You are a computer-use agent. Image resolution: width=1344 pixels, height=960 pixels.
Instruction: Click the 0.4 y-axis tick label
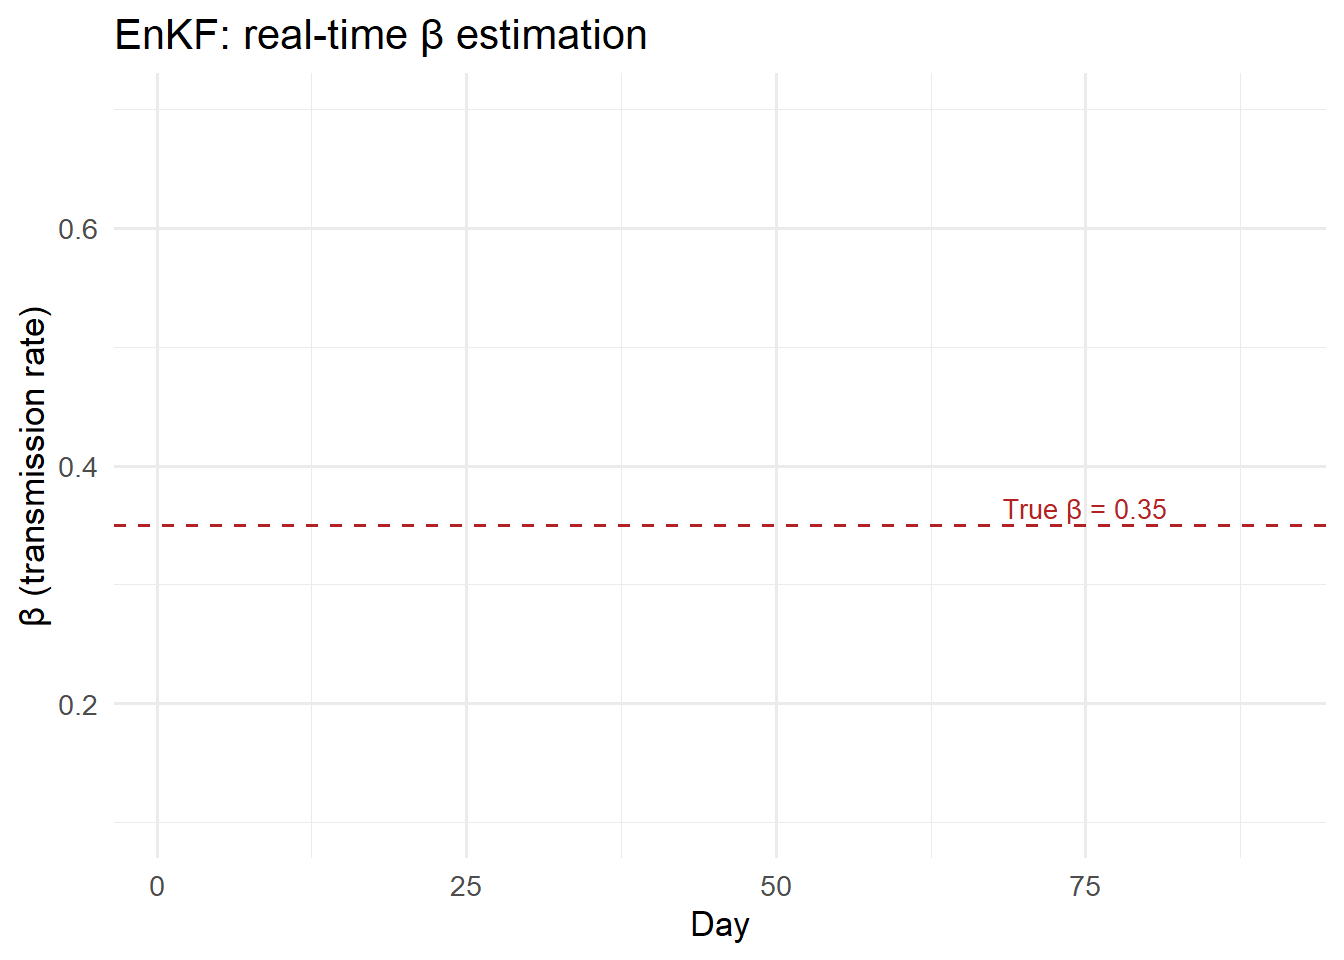point(78,467)
